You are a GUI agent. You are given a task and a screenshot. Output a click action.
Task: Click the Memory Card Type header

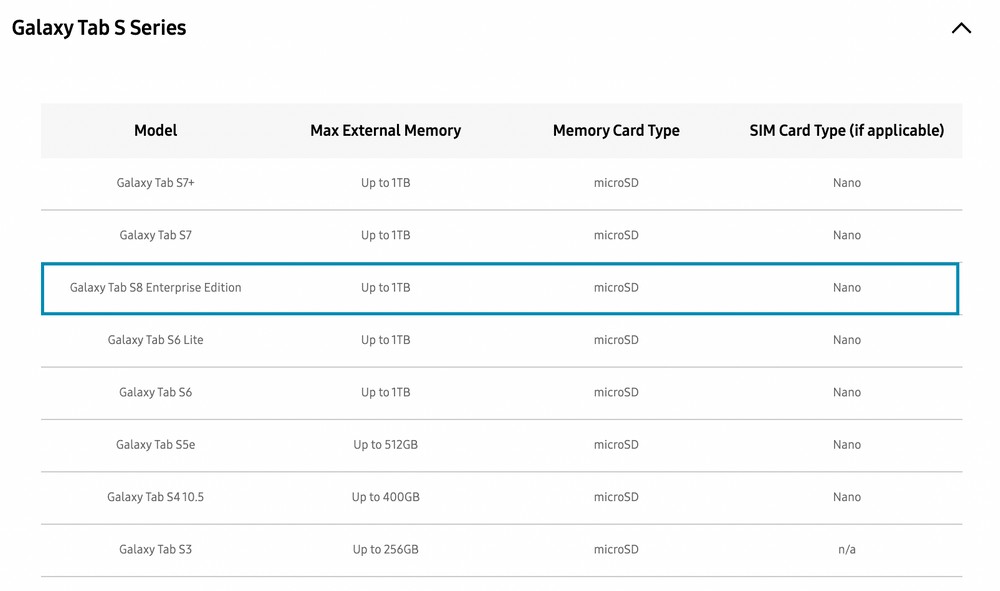pos(616,131)
